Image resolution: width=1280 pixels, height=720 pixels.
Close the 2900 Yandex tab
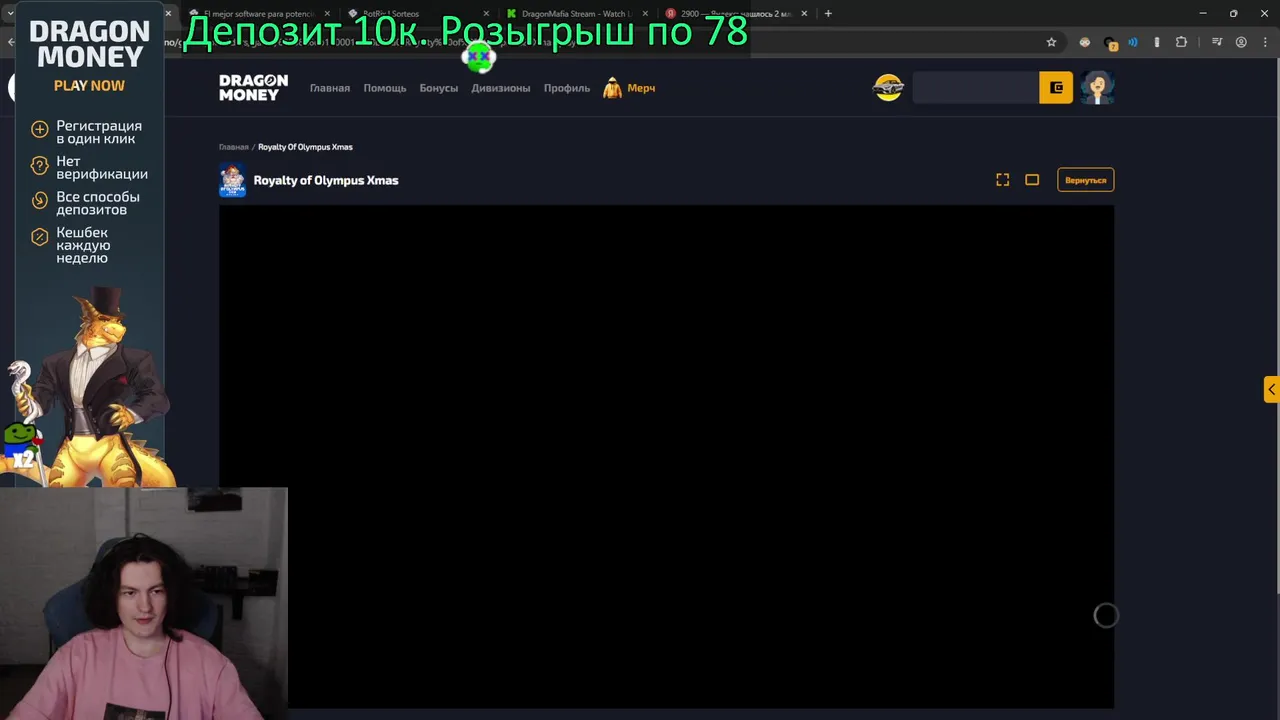pyautogui.click(x=804, y=14)
